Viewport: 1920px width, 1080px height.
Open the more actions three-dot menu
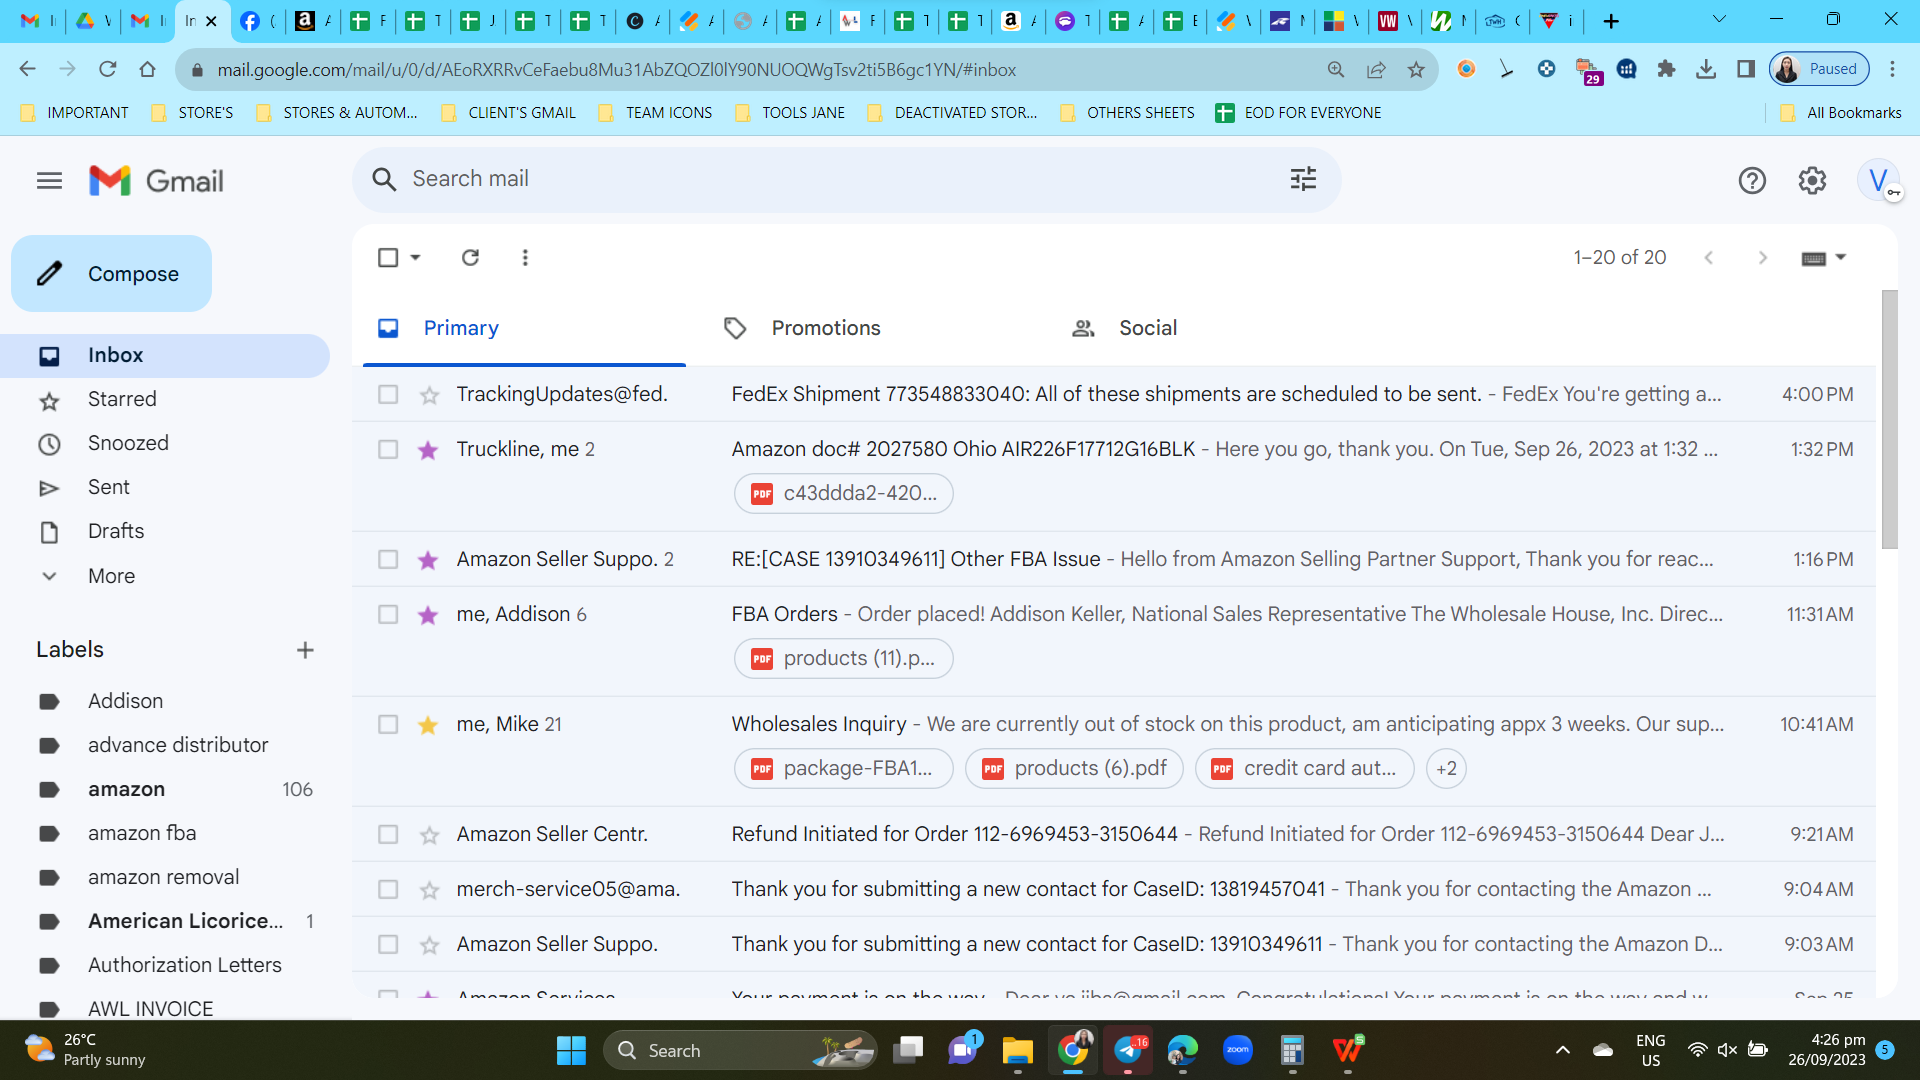525,258
